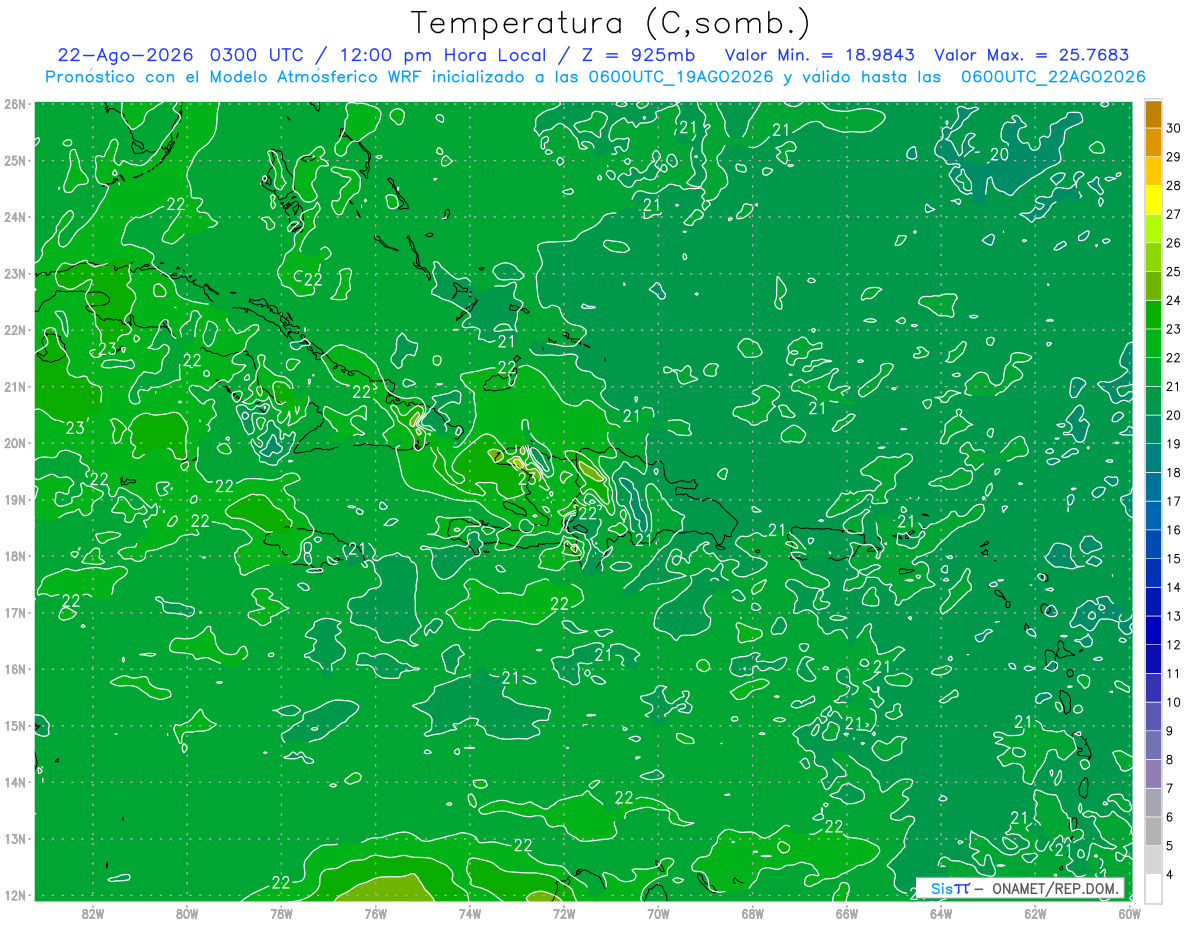
Task: Click the 76W longitude axis label
Action: pos(375,913)
